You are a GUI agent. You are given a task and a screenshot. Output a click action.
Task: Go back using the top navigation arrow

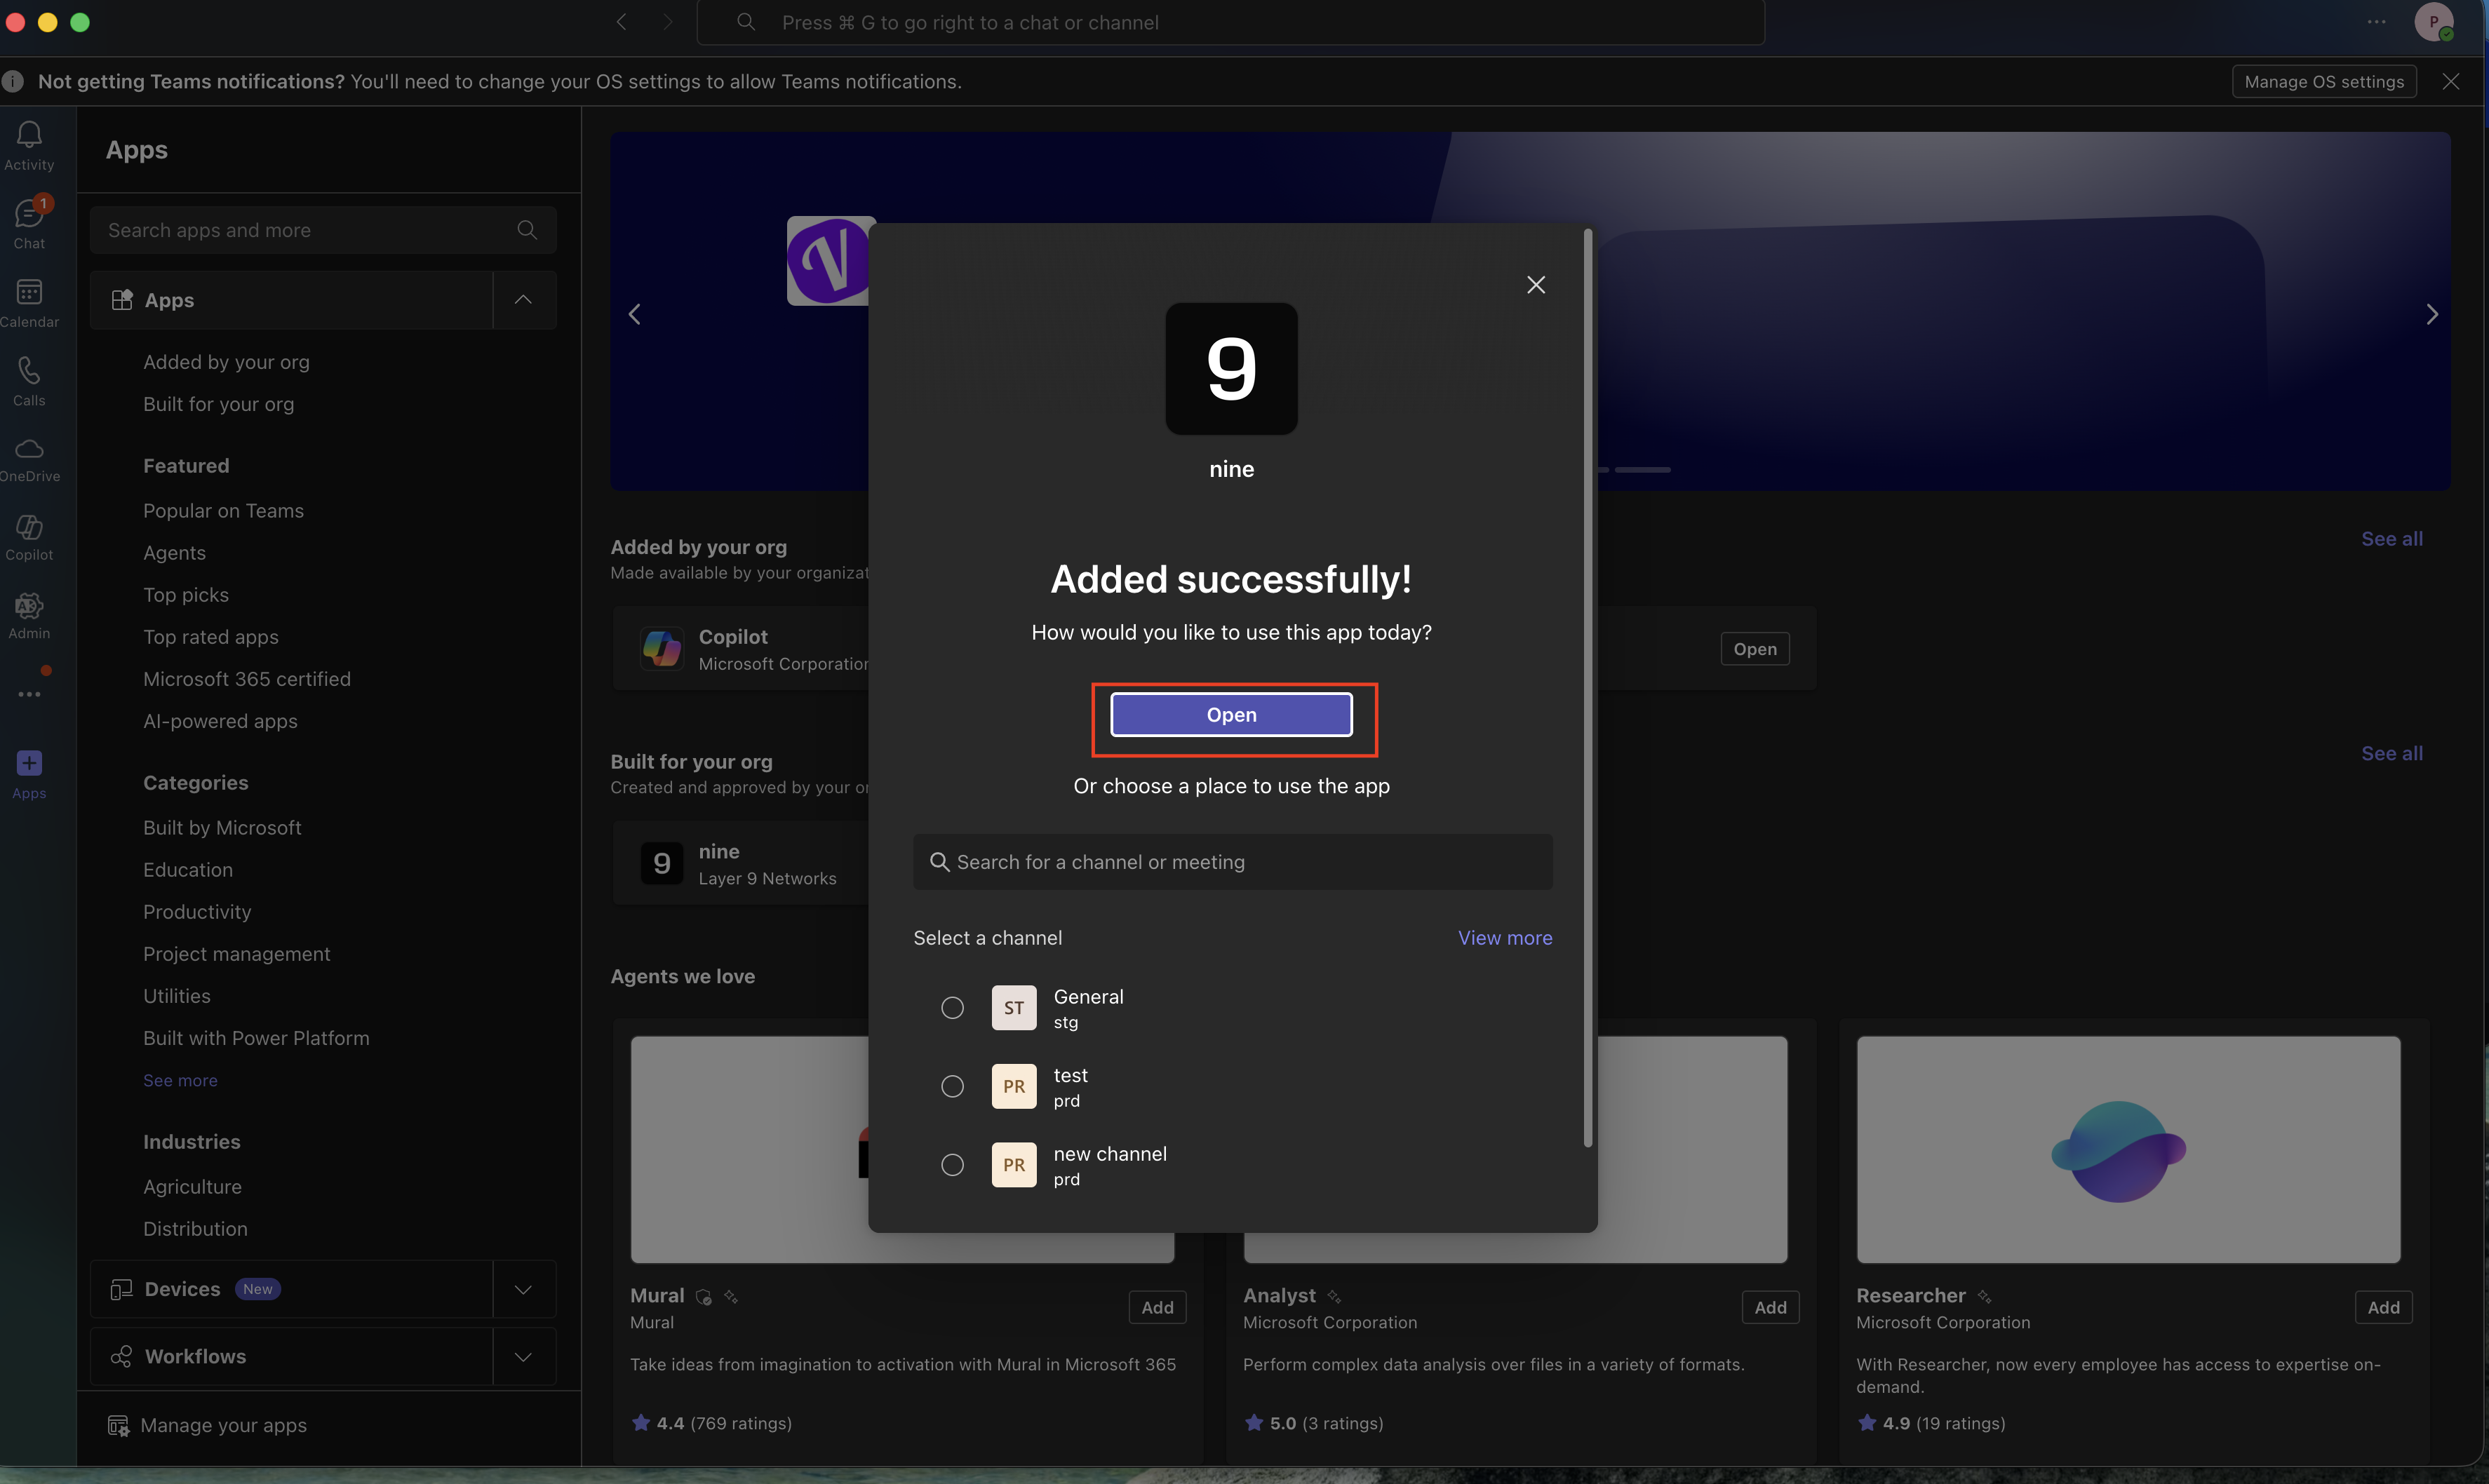tap(621, 22)
